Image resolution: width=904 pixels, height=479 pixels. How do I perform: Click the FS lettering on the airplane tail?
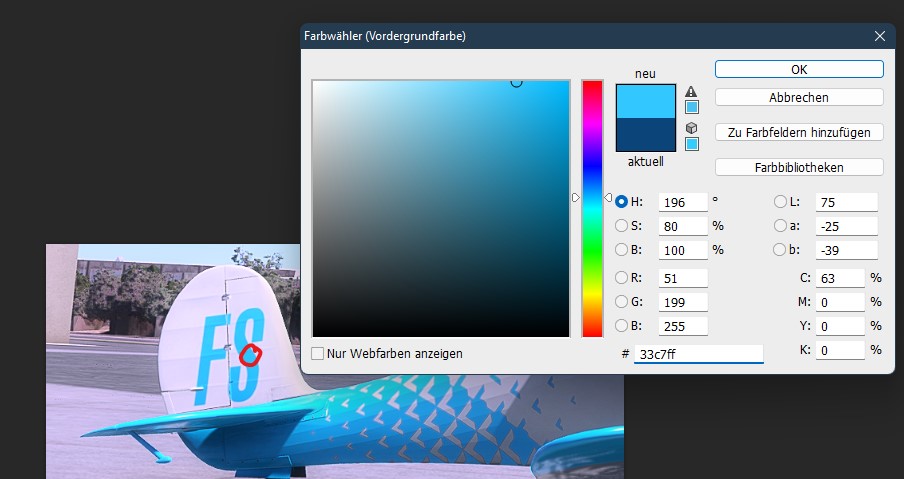230,356
